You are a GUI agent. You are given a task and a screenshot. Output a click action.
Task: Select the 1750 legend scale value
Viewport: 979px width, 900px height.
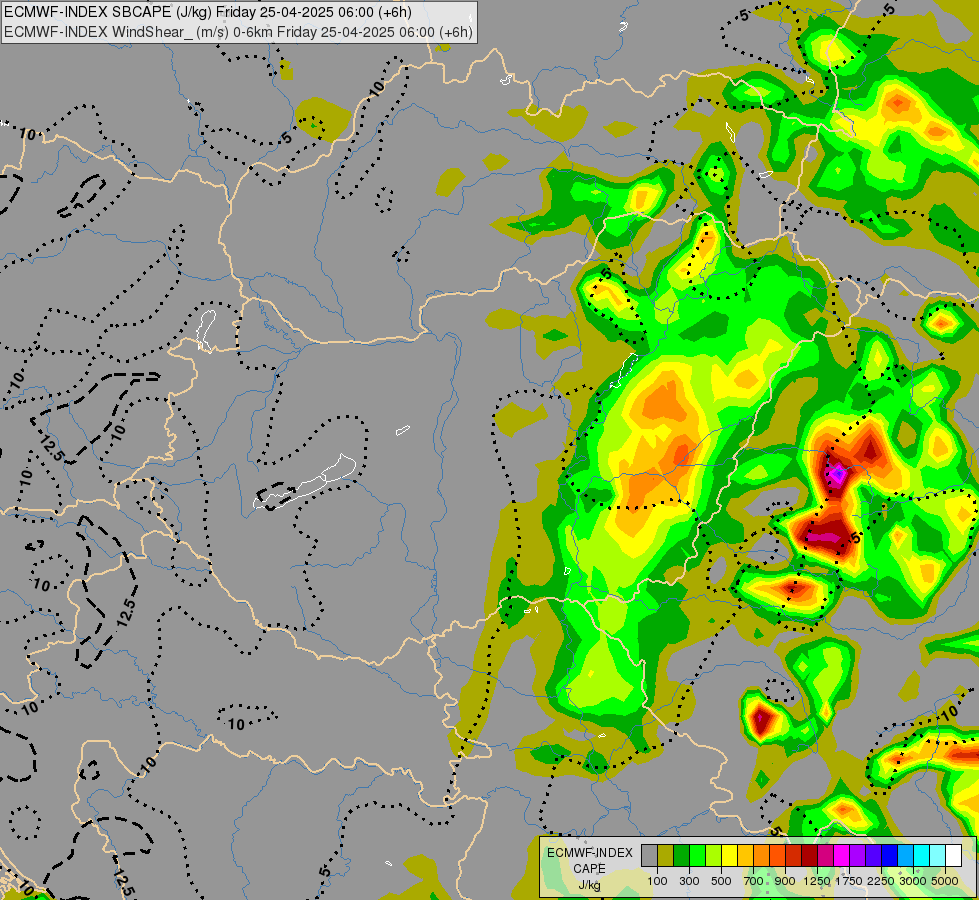[x=849, y=881]
